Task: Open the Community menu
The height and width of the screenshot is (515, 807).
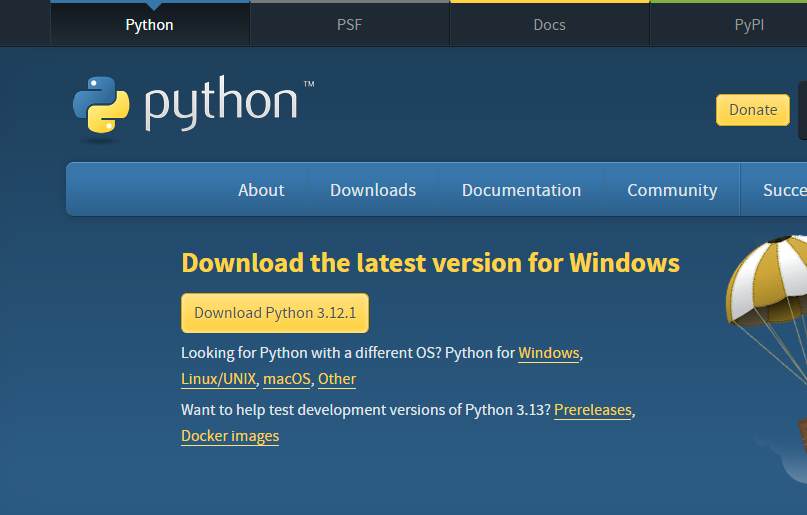Action: tap(672, 190)
